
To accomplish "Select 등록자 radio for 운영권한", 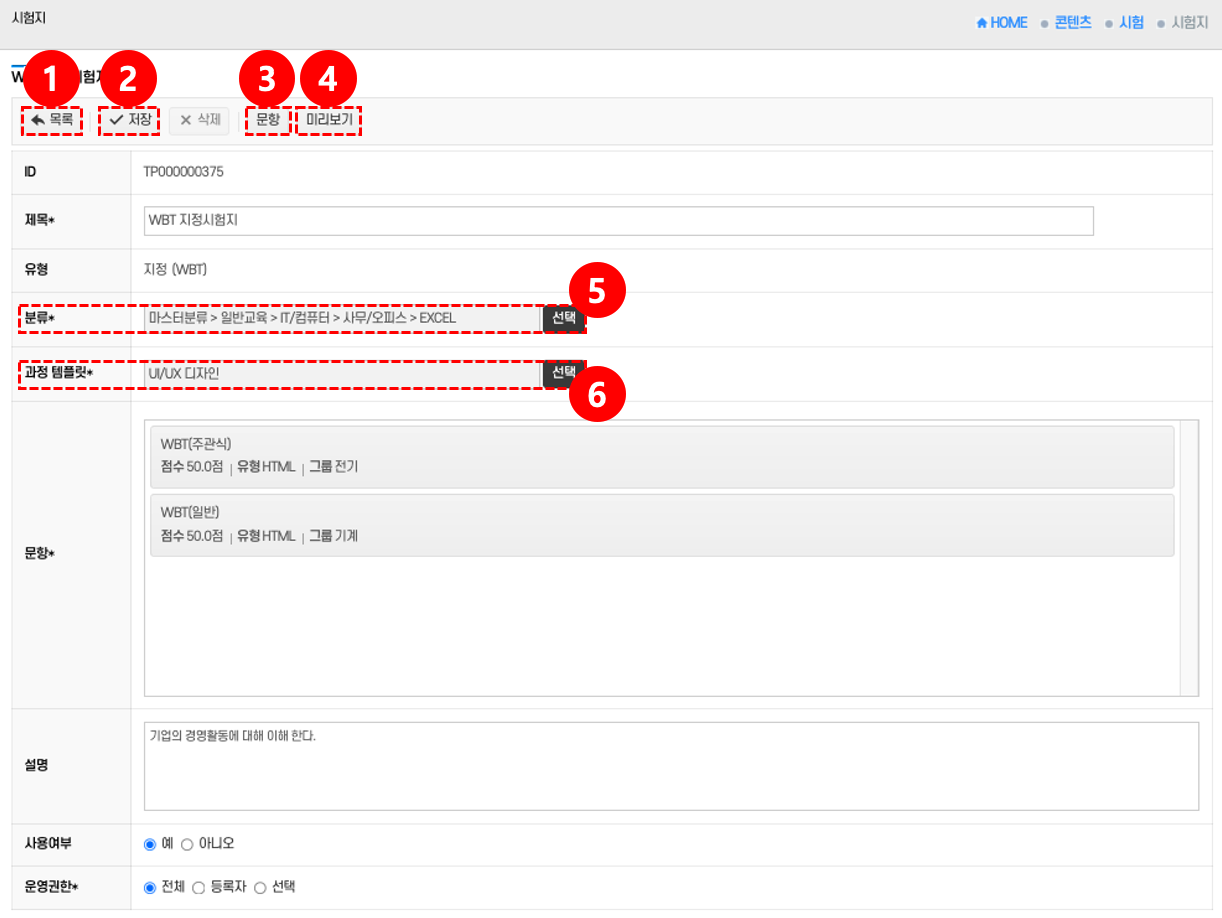I will point(198,887).
